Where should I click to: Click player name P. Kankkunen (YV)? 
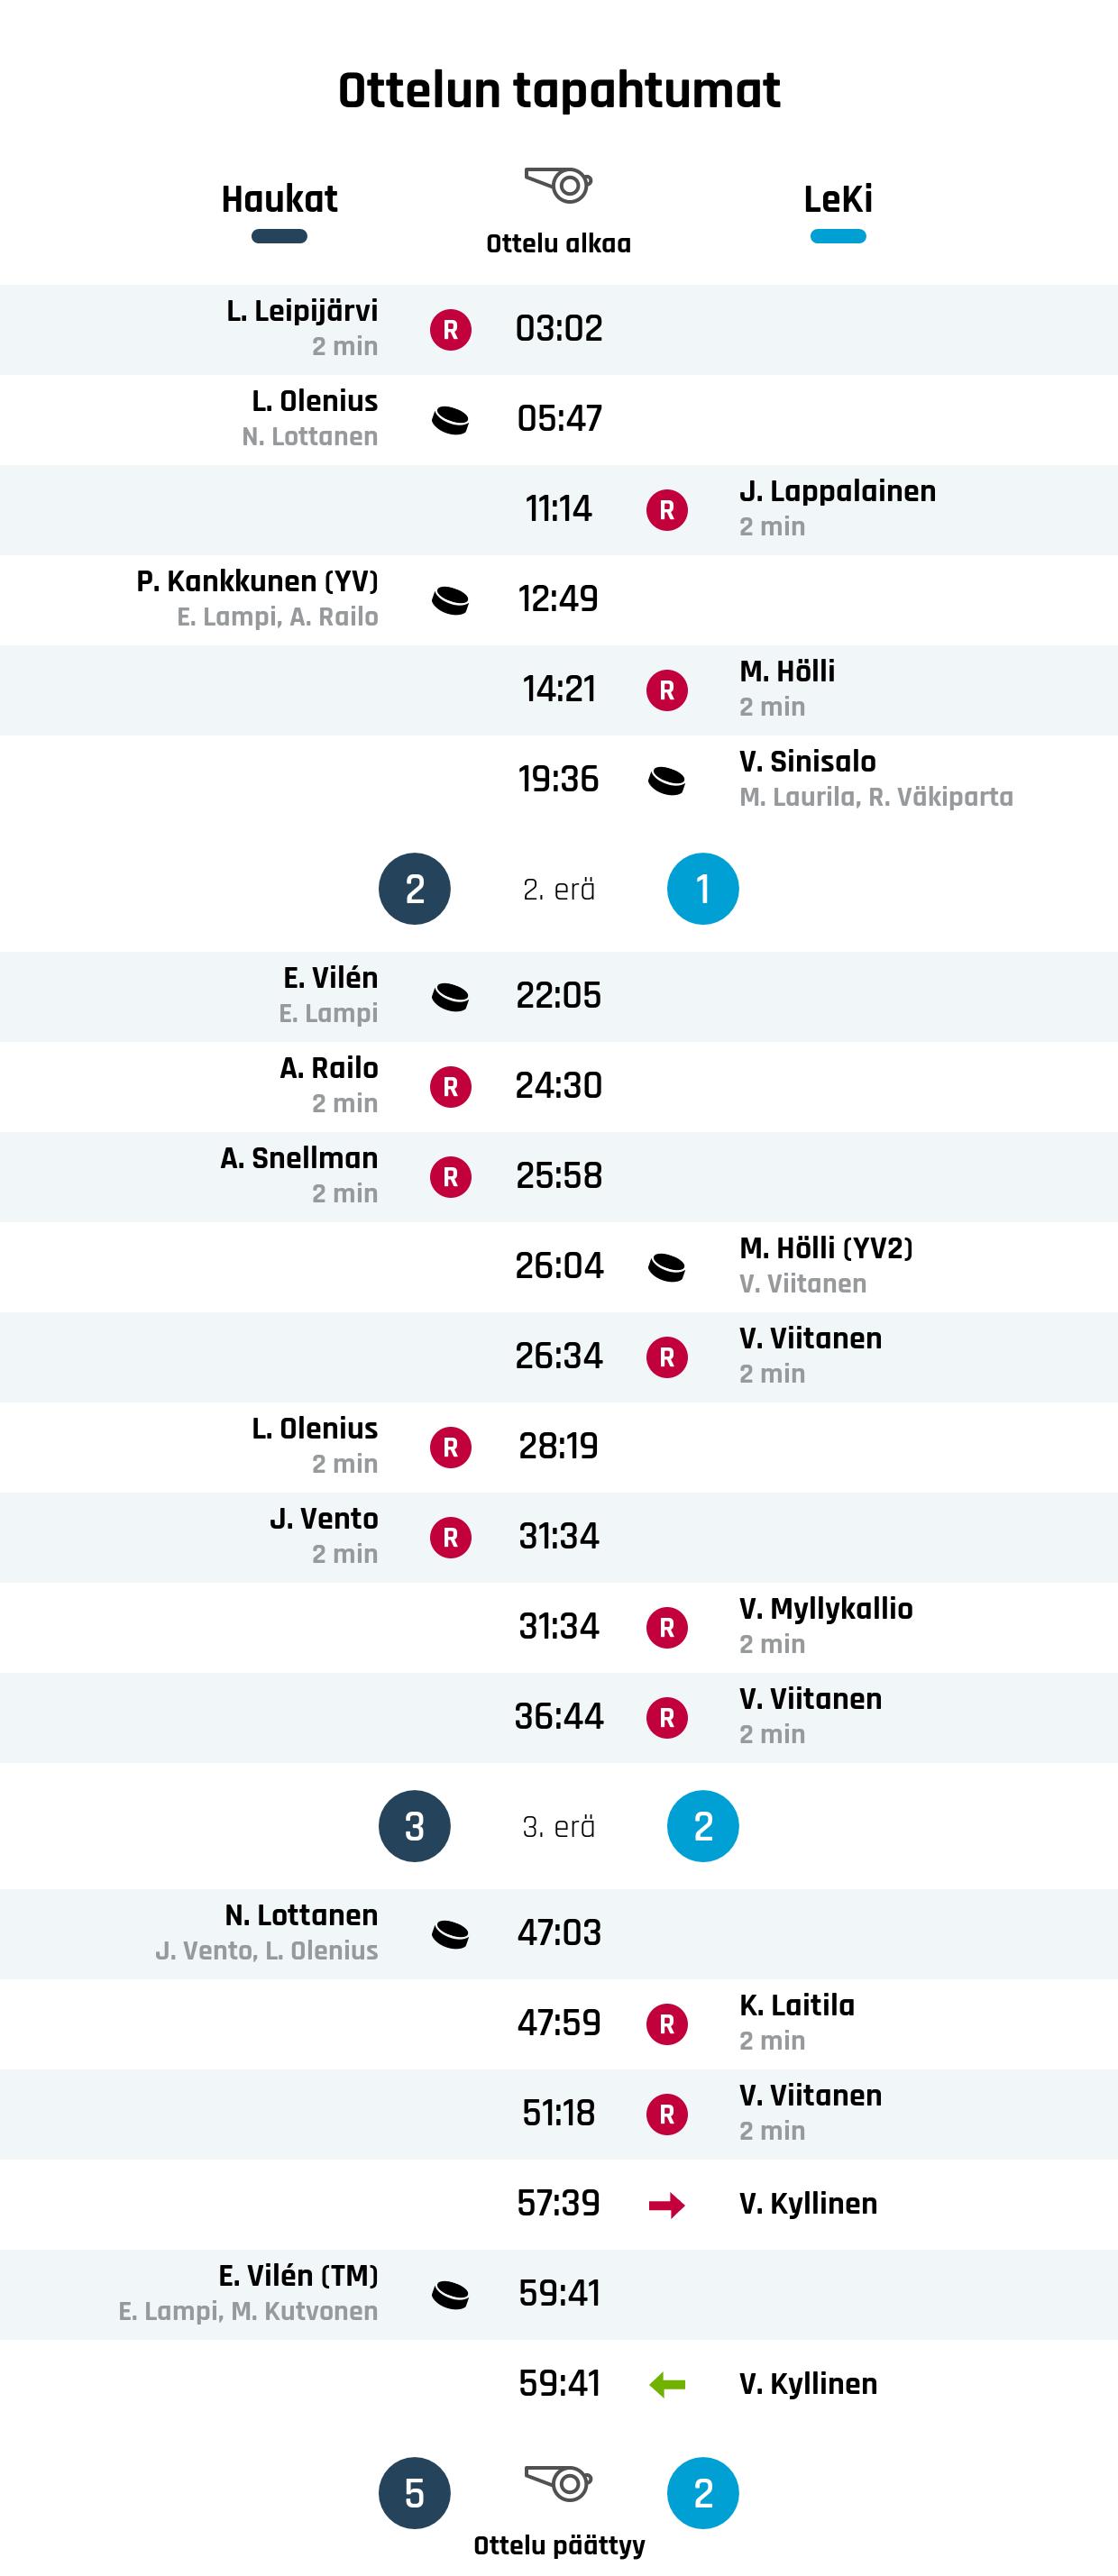(257, 581)
